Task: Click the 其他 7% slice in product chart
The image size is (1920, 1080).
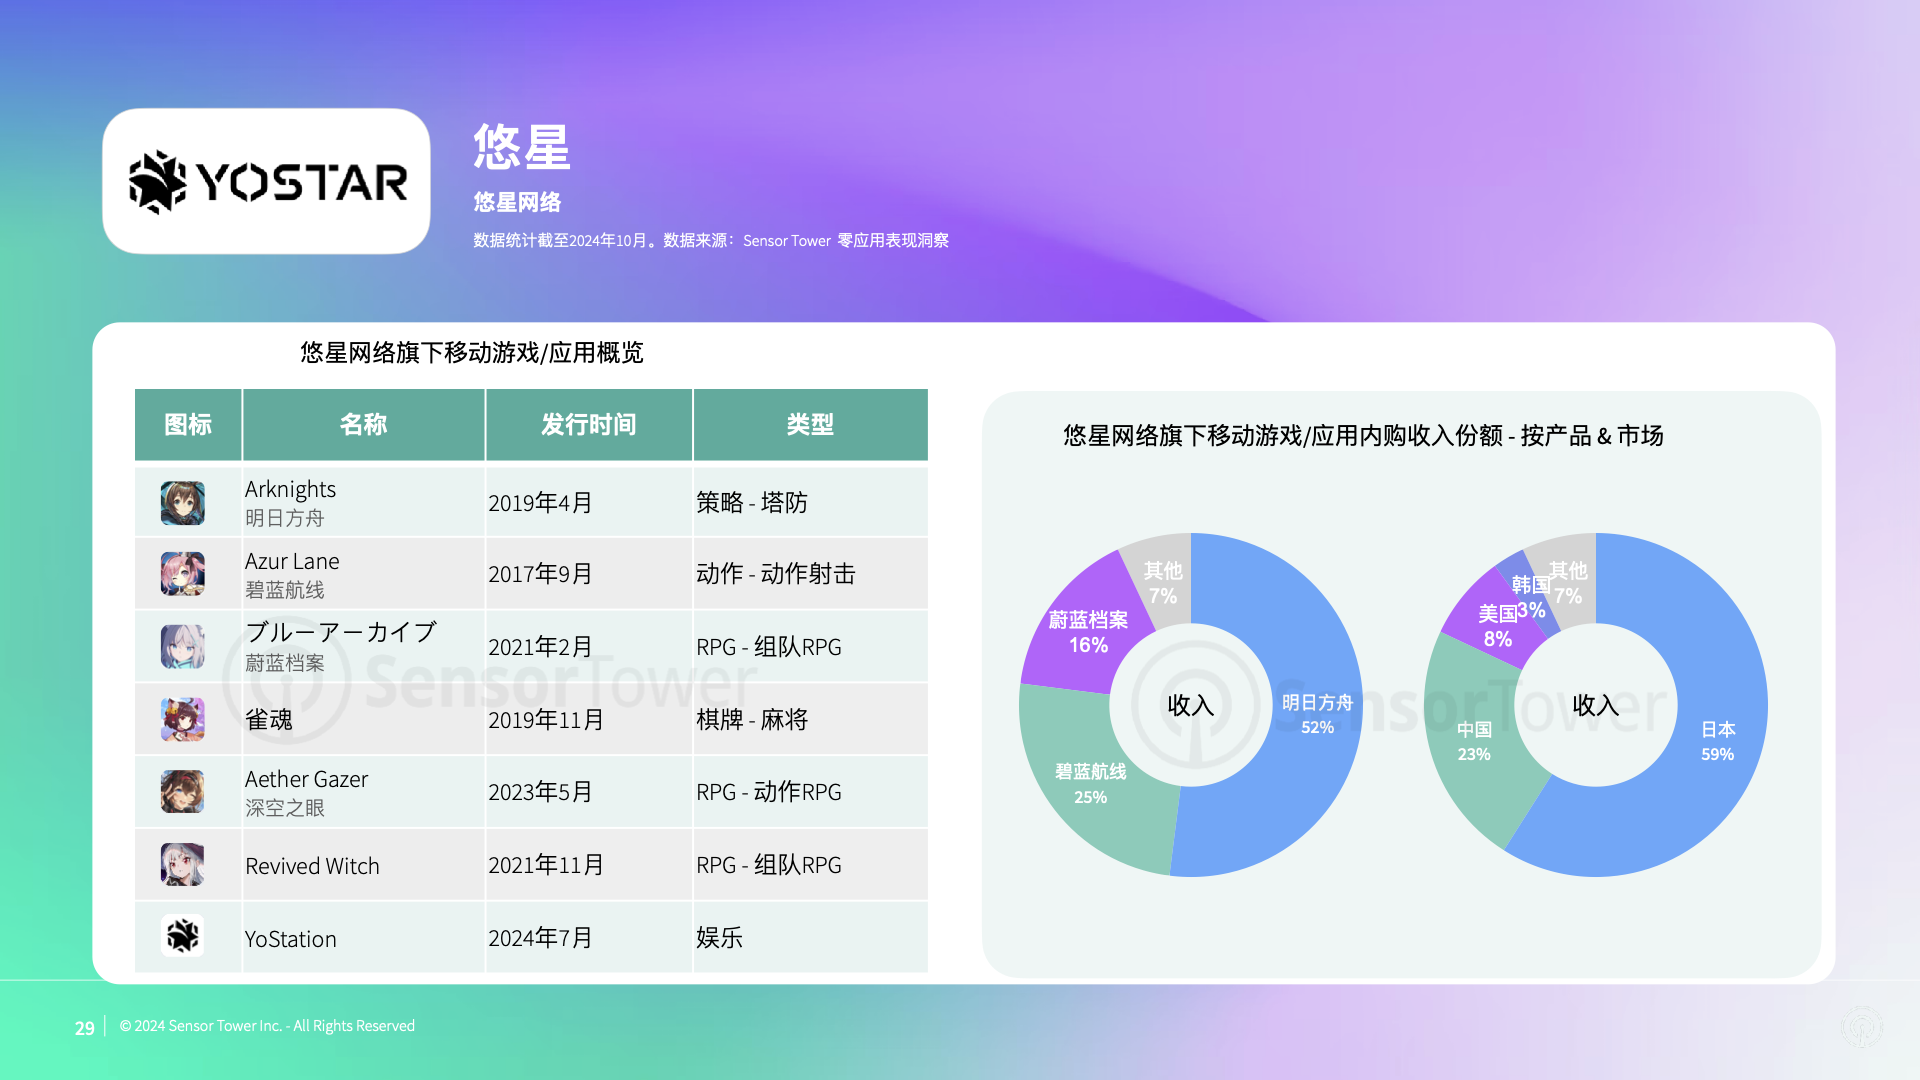Action: pyautogui.click(x=1163, y=582)
